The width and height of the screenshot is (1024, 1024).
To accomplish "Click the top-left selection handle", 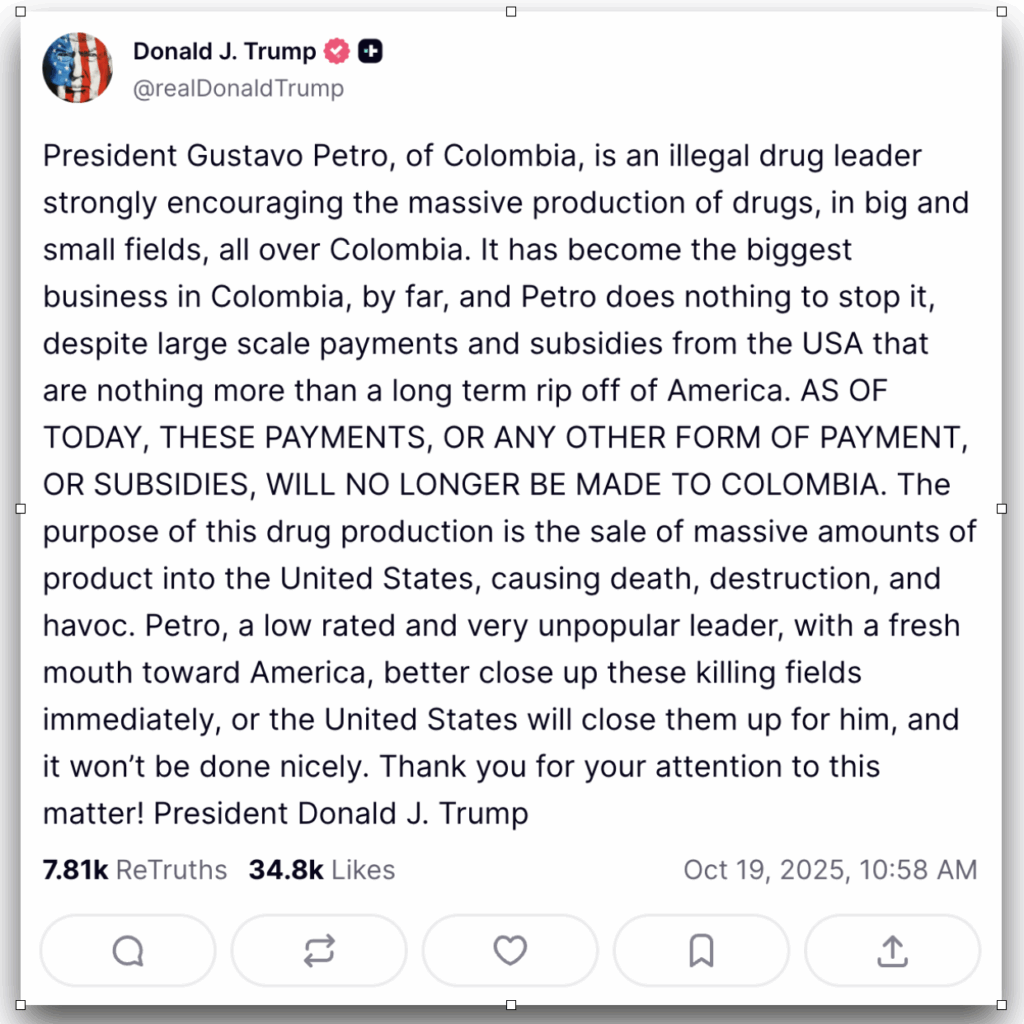I will [21, 12].
